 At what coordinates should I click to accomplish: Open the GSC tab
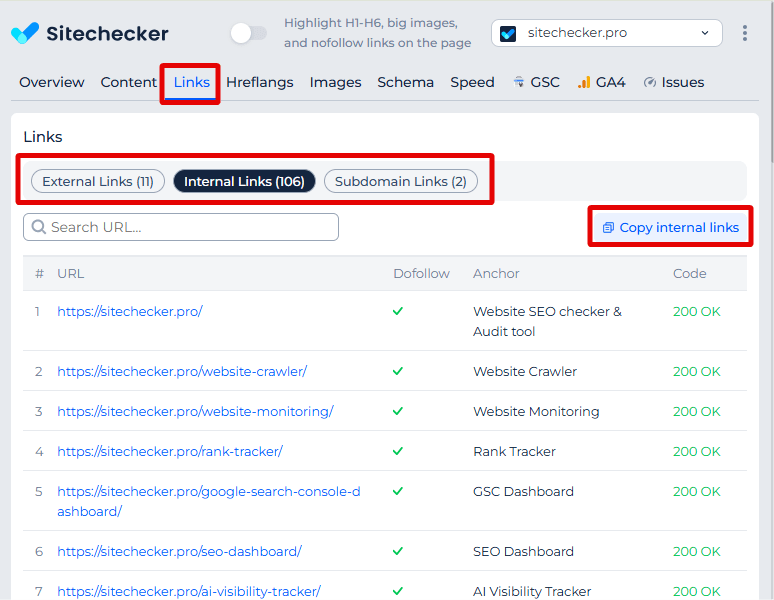tap(537, 82)
